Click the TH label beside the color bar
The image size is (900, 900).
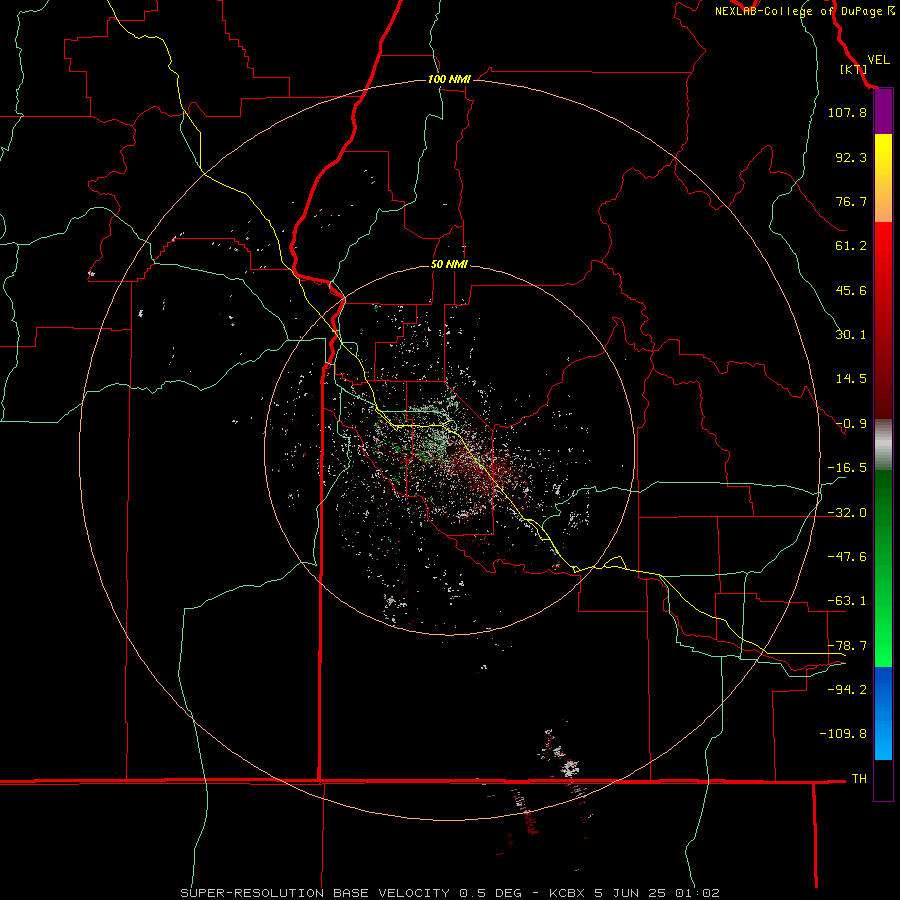click(859, 779)
